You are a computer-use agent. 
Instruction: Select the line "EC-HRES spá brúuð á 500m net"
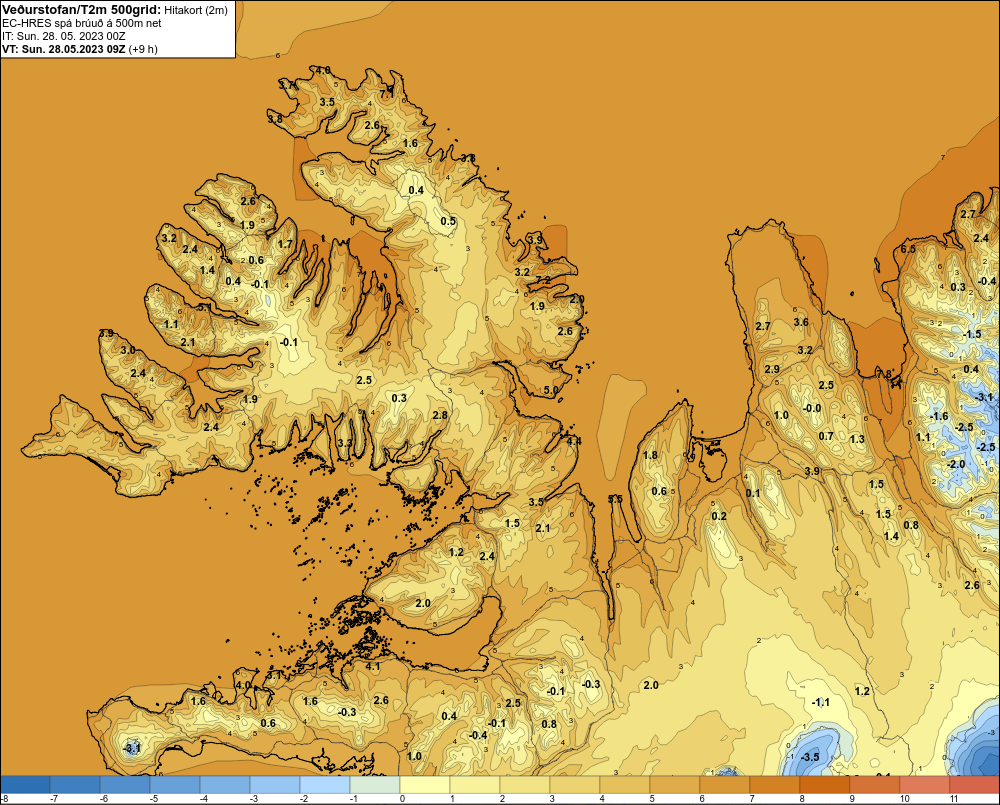click(x=82, y=24)
